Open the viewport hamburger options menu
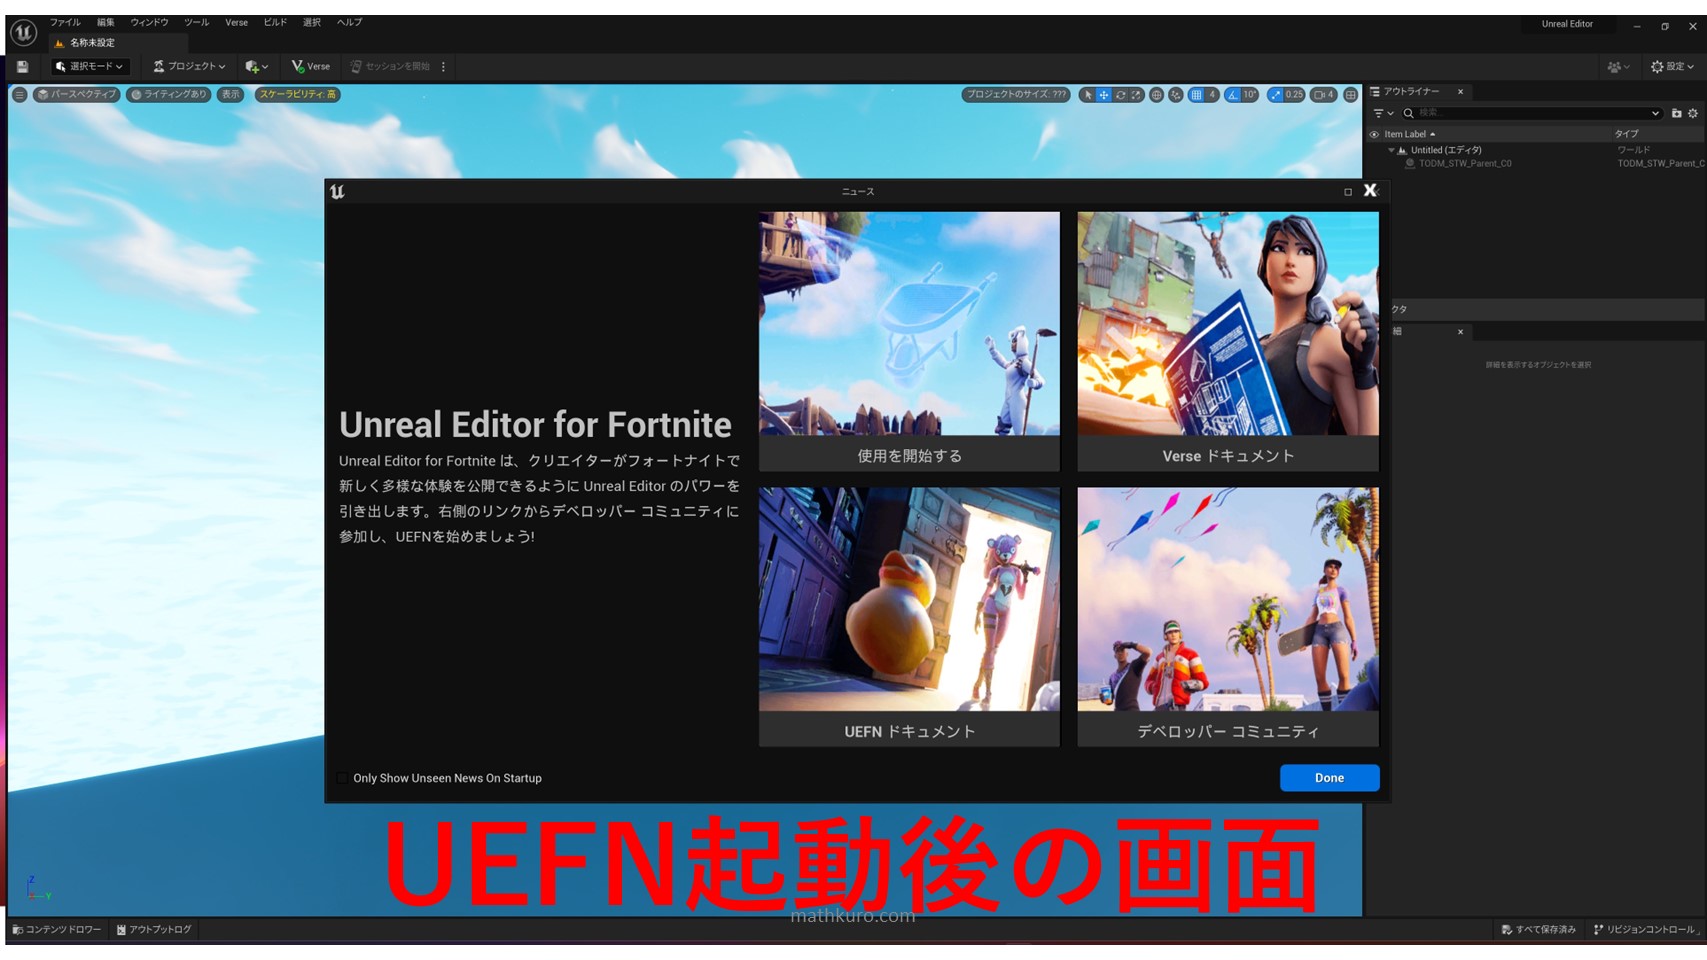This screenshot has height=960, width=1707. point(19,94)
